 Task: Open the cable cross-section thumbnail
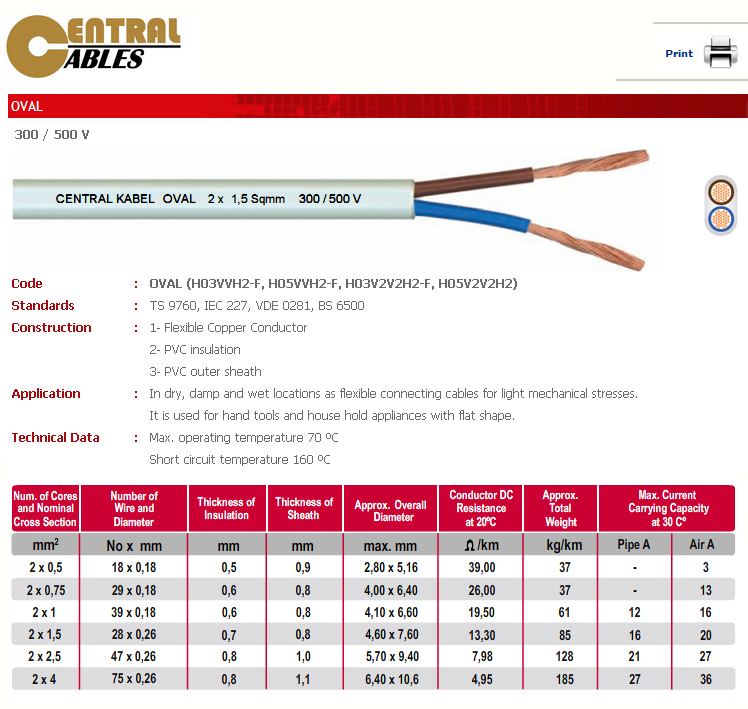720,205
